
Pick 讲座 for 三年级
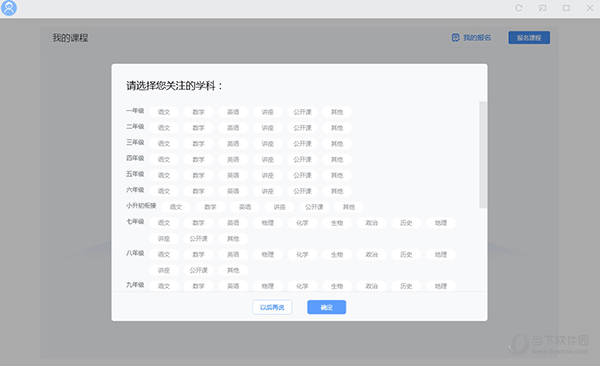pos(267,144)
